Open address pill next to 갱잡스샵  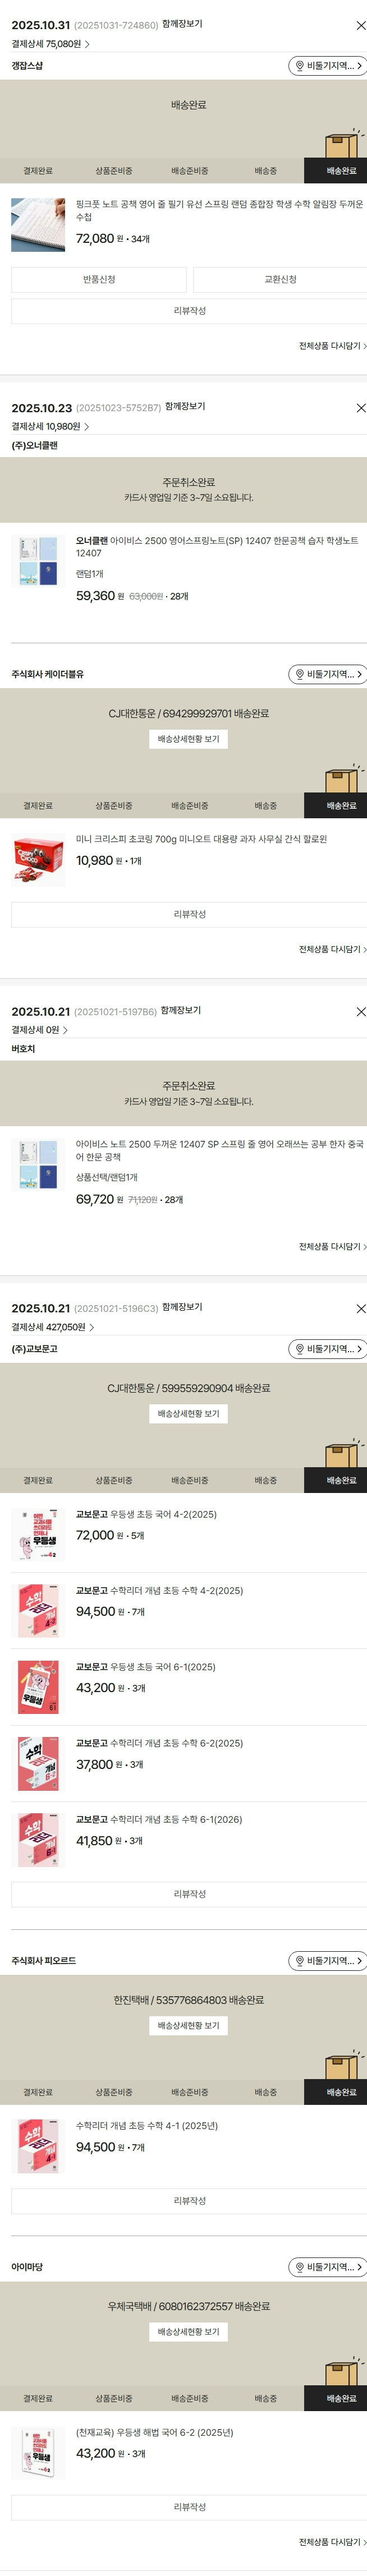pyautogui.click(x=328, y=66)
